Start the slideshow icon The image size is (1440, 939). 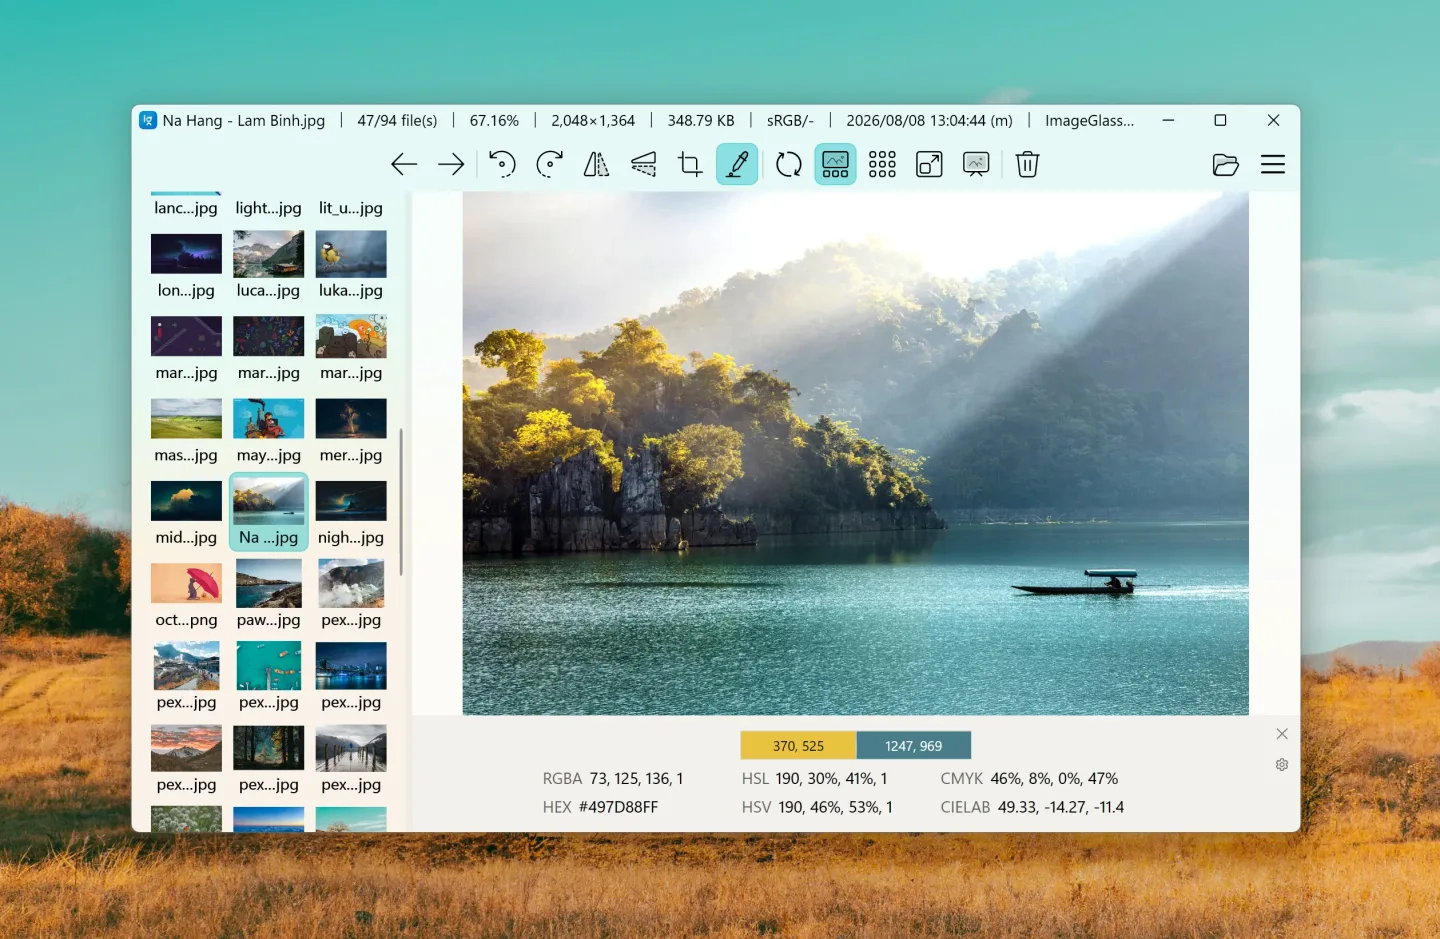click(976, 164)
